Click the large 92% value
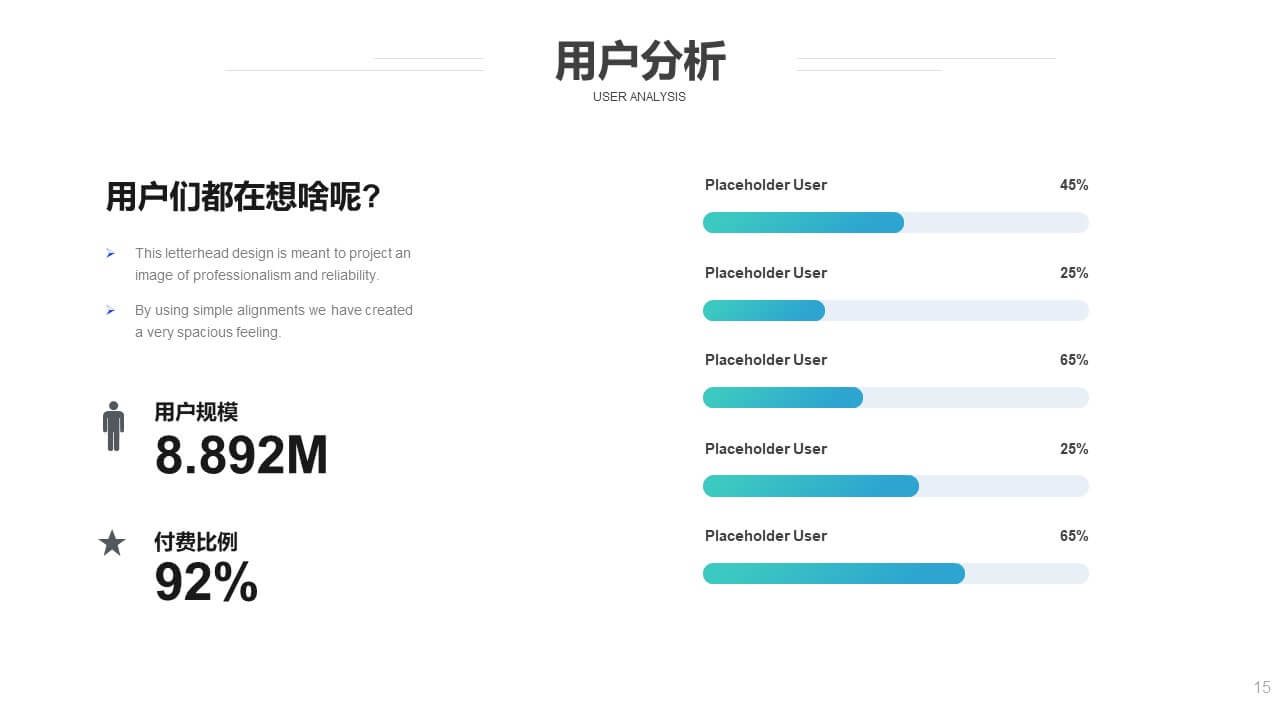 point(206,582)
